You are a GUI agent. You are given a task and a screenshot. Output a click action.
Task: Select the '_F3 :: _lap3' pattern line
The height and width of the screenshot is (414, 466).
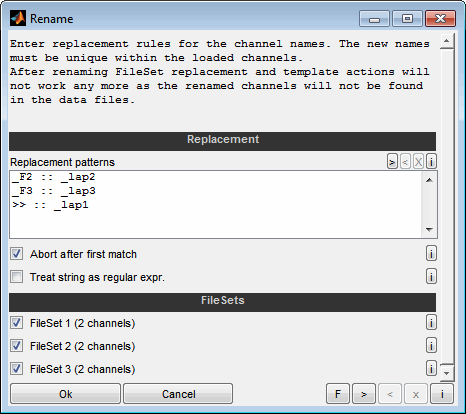(54, 191)
